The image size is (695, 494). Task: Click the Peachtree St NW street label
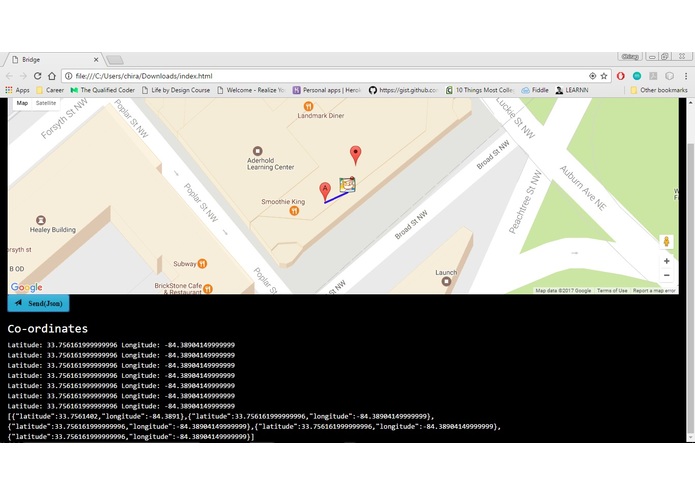point(525,202)
